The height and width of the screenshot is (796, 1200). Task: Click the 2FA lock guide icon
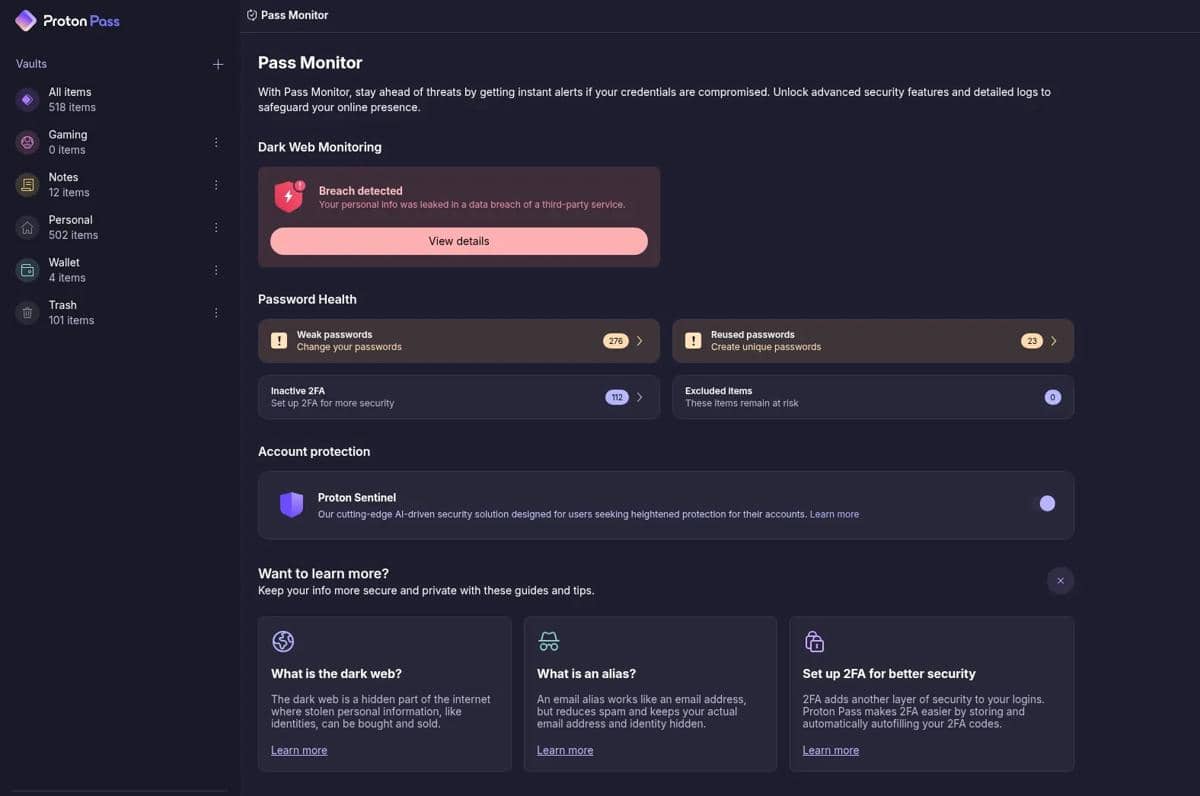pos(814,641)
